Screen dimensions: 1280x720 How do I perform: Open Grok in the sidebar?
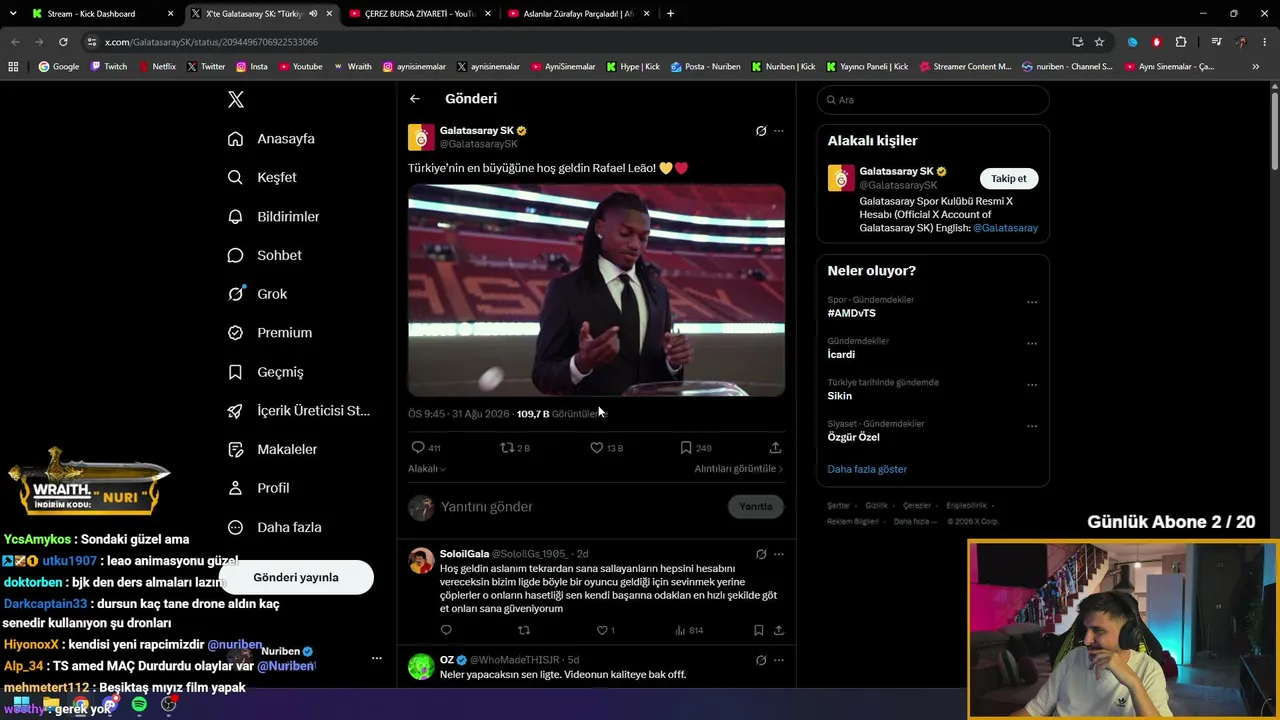point(258,294)
